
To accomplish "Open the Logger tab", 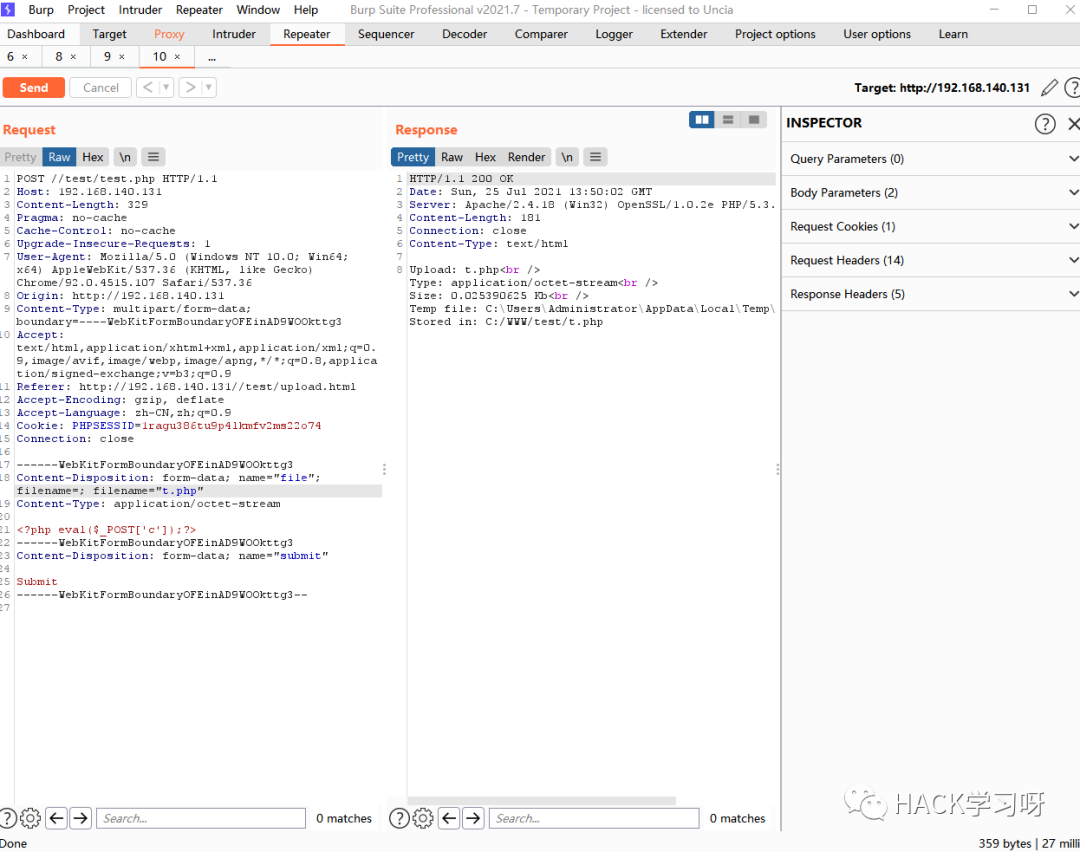I will pos(614,34).
